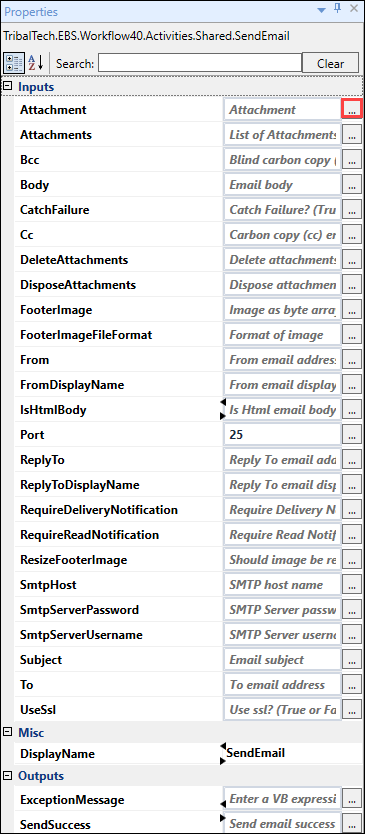Collapse the Misc category
Image resolution: width=365 pixels, height=834 pixels.
(7, 732)
